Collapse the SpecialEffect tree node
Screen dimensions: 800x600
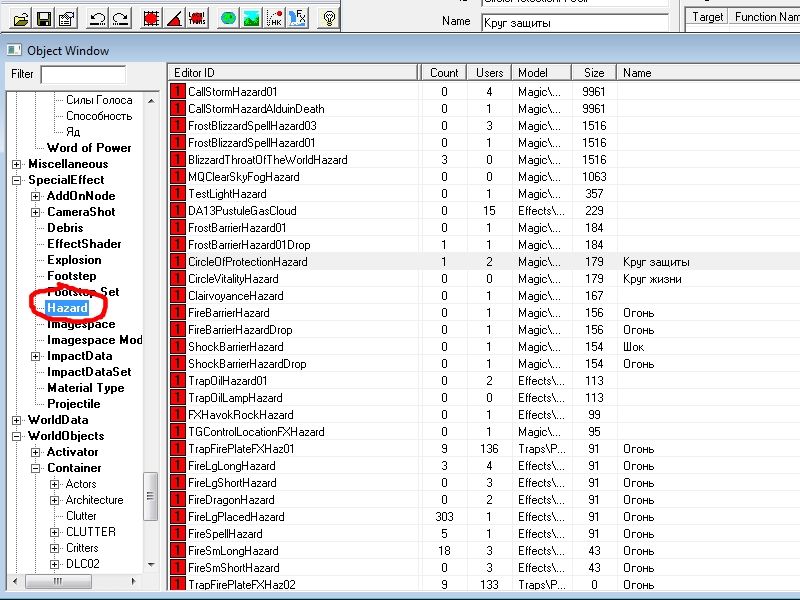tap(17, 180)
